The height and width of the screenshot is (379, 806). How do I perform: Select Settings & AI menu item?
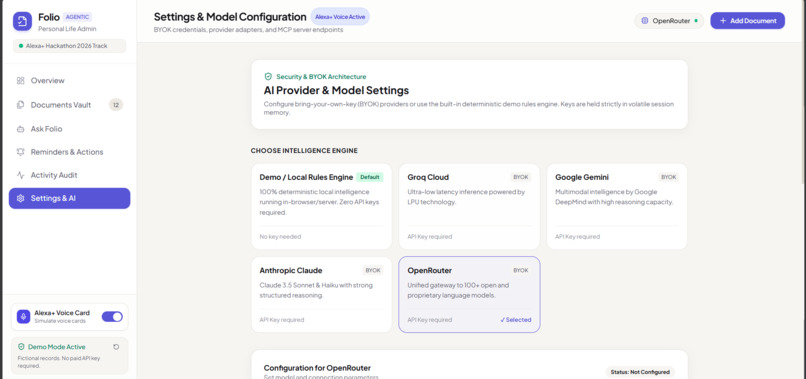(69, 198)
